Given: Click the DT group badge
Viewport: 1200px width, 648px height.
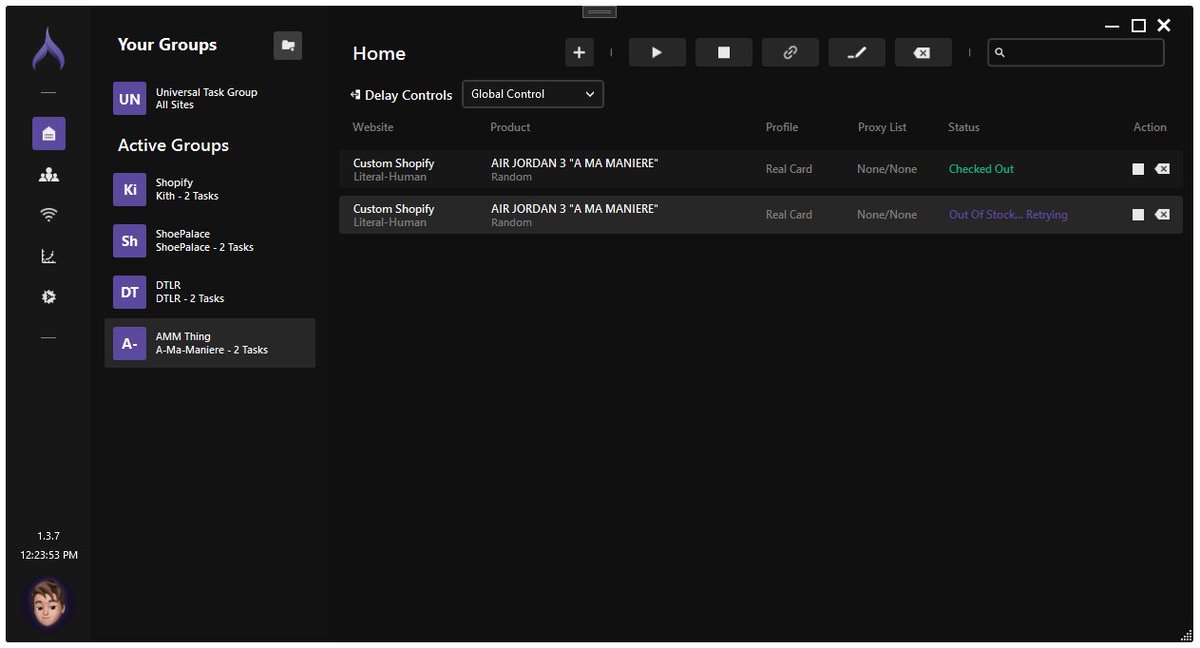Looking at the screenshot, I should (x=130, y=292).
